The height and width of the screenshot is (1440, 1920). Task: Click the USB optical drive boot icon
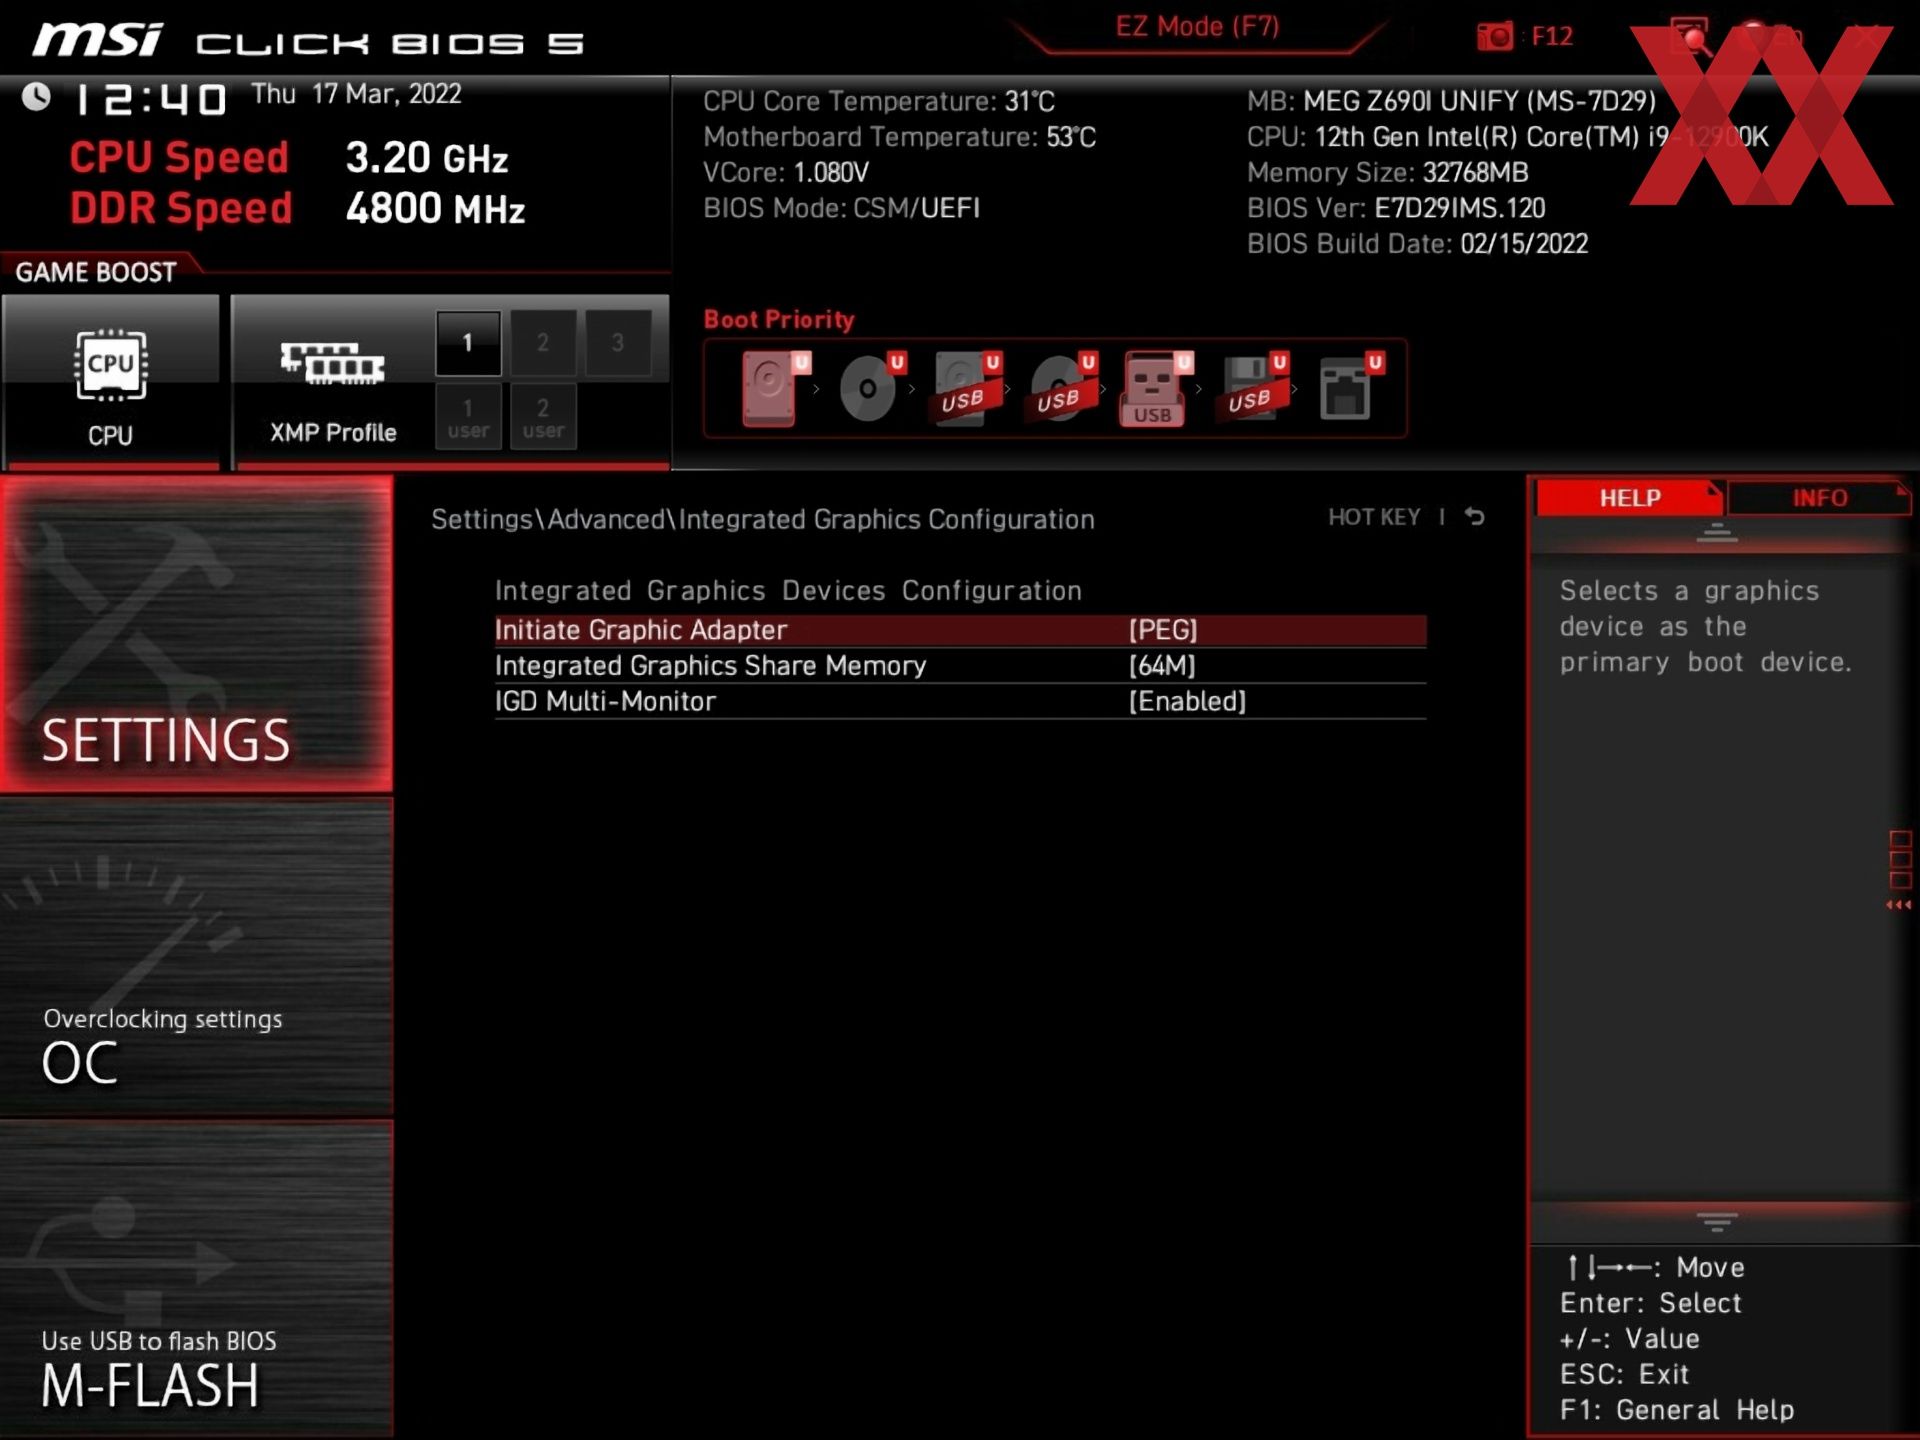[1062, 388]
